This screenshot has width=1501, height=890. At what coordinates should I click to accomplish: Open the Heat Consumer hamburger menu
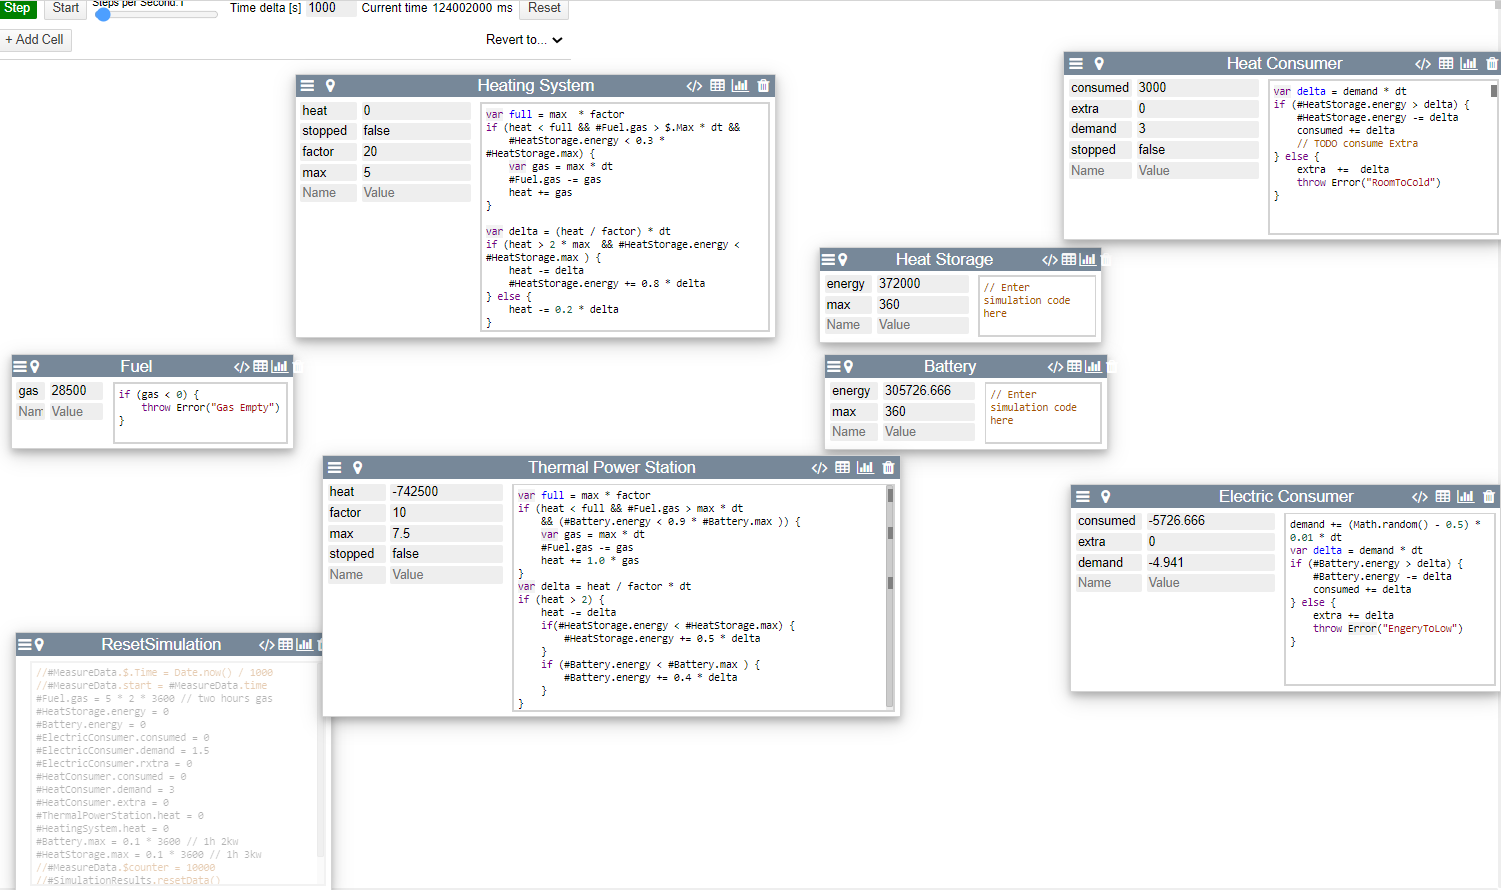point(1076,64)
